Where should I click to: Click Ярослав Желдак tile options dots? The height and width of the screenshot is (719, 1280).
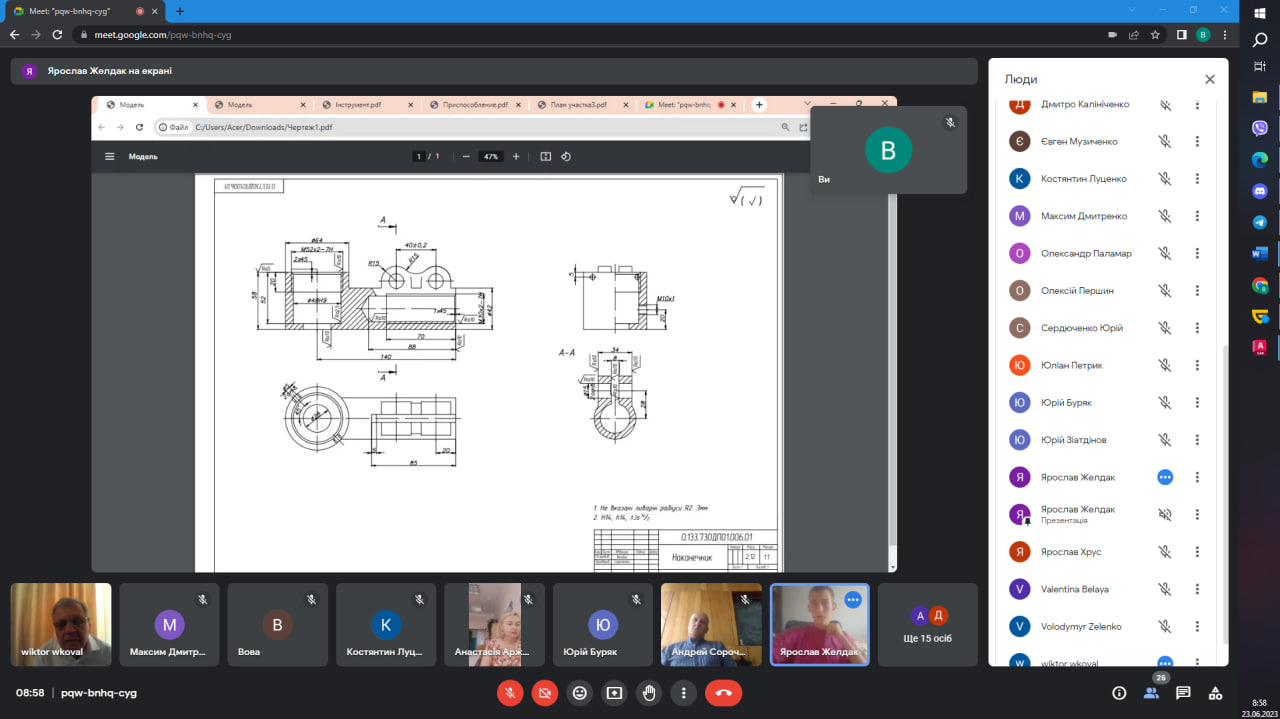click(x=853, y=599)
